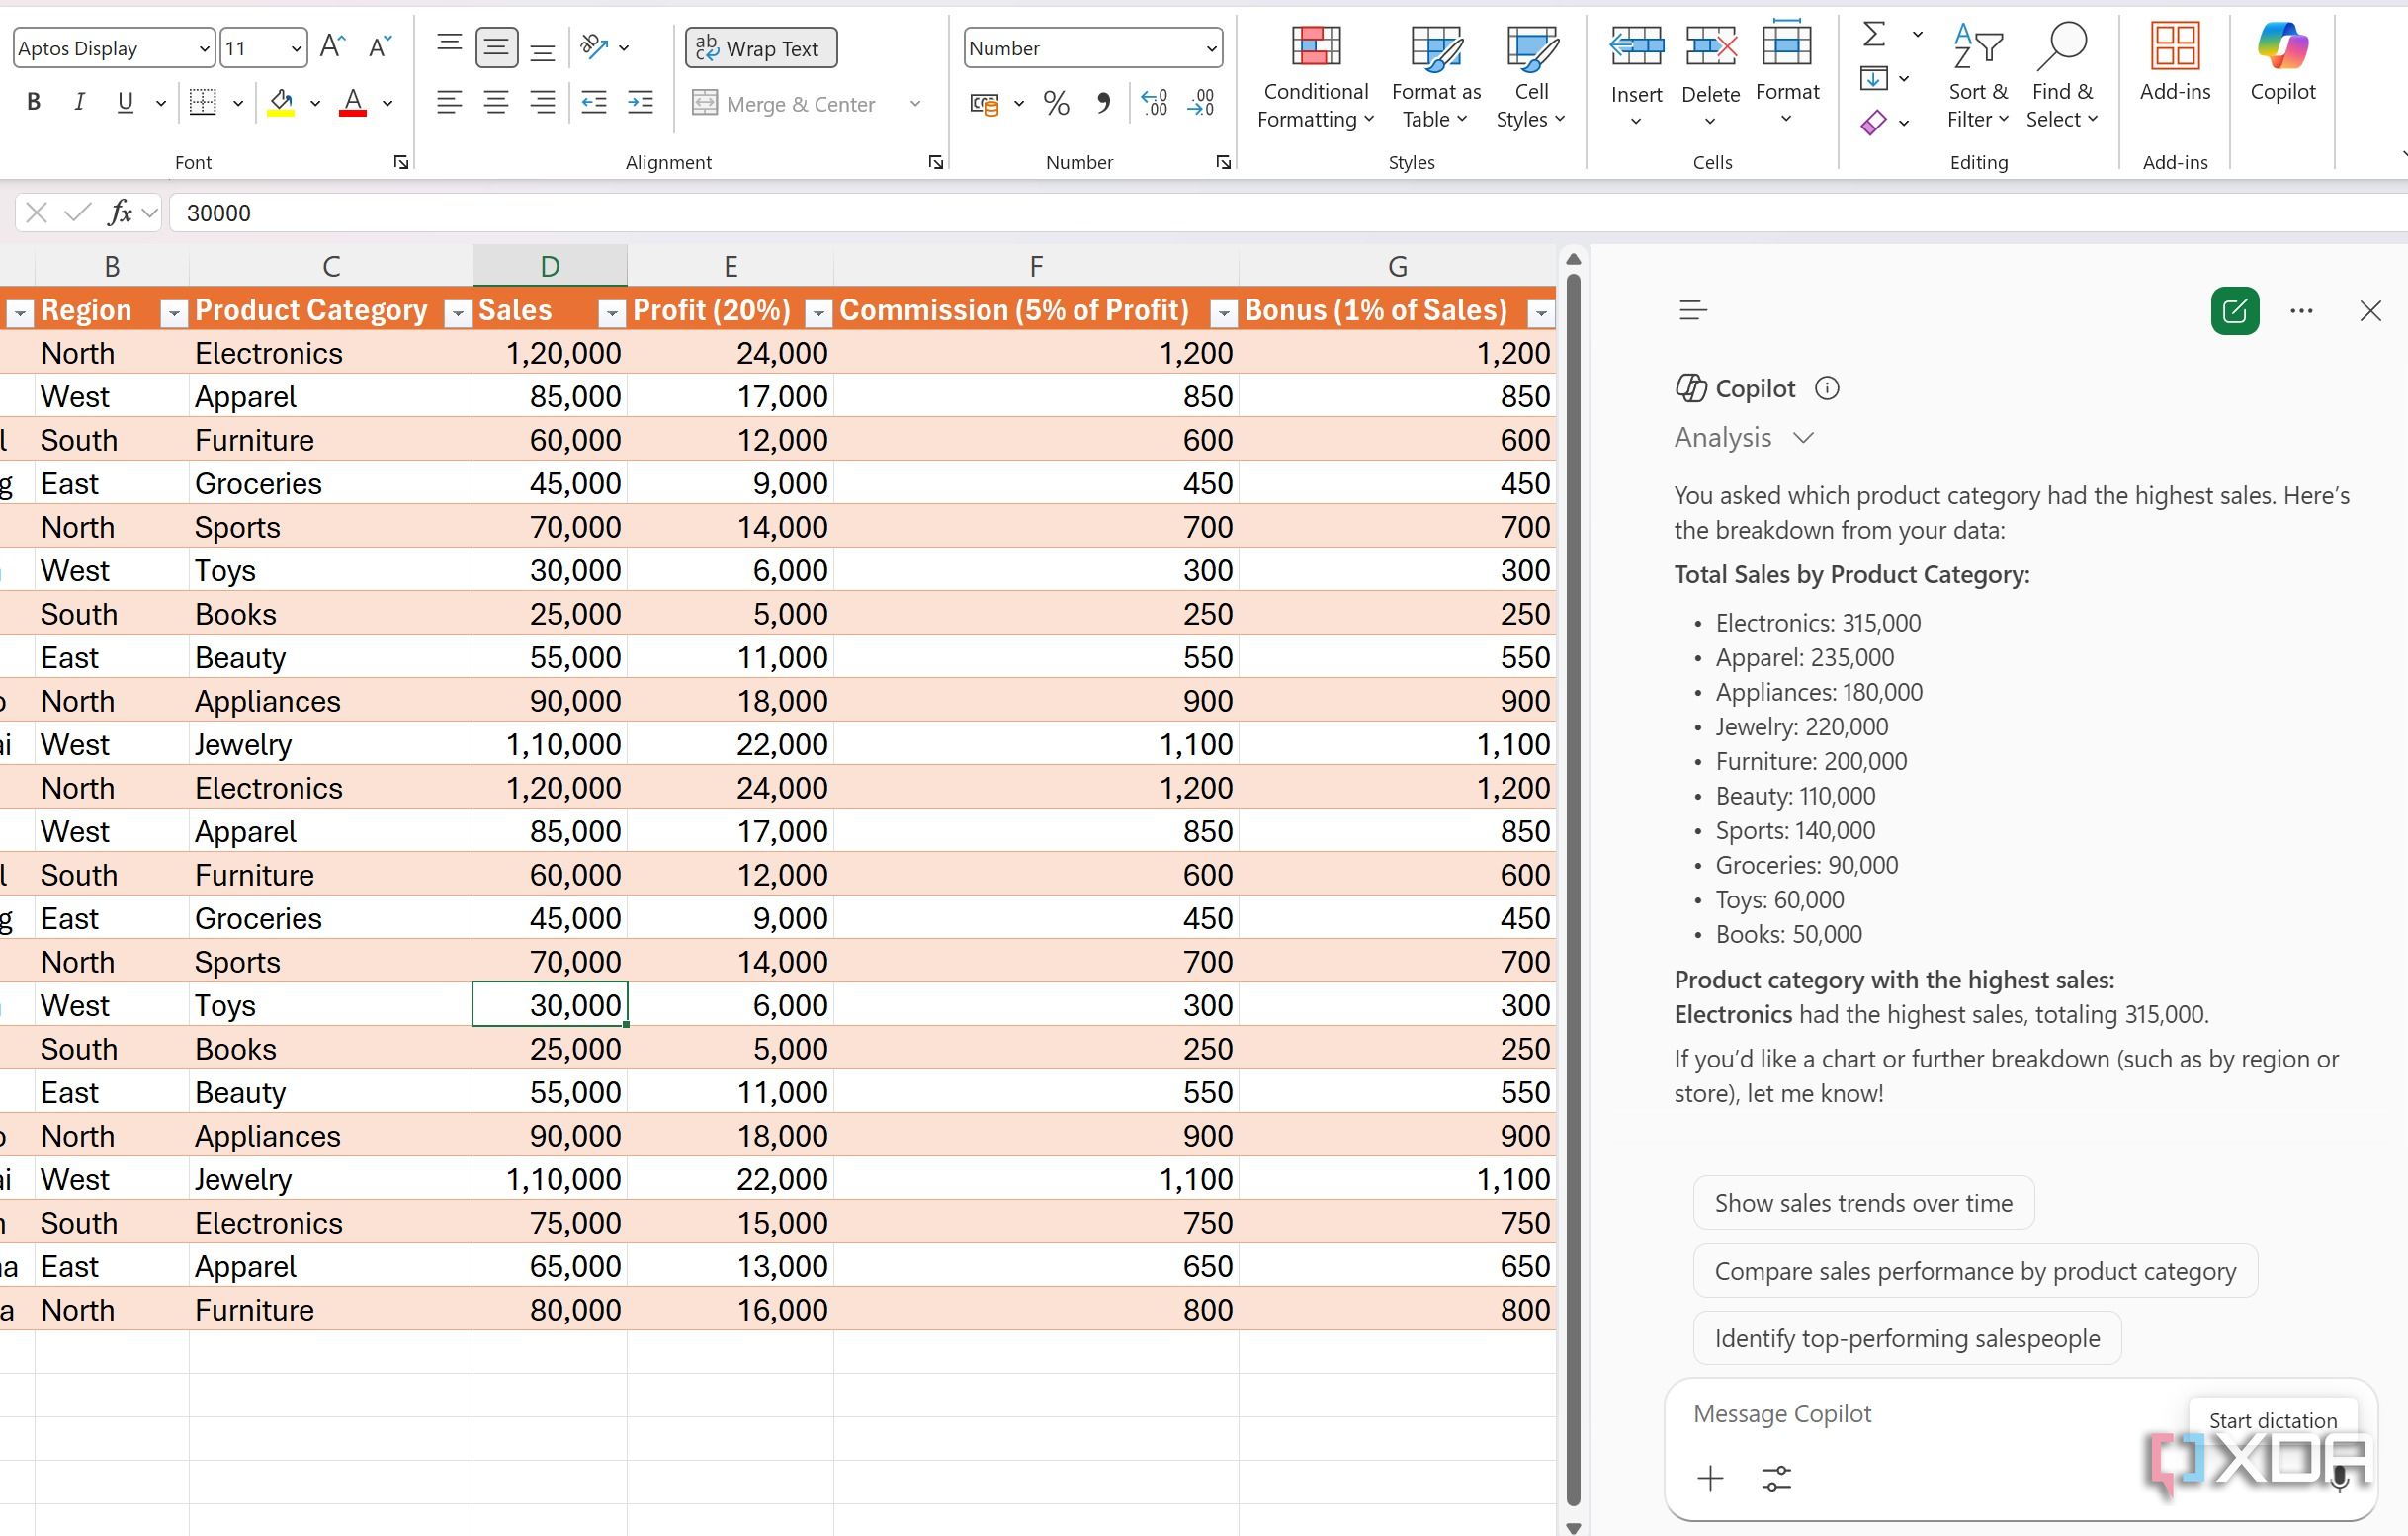Viewport: 2408px width, 1536px height.
Task: Open the Number format dropdown
Action: pyautogui.click(x=1211, y=48)
